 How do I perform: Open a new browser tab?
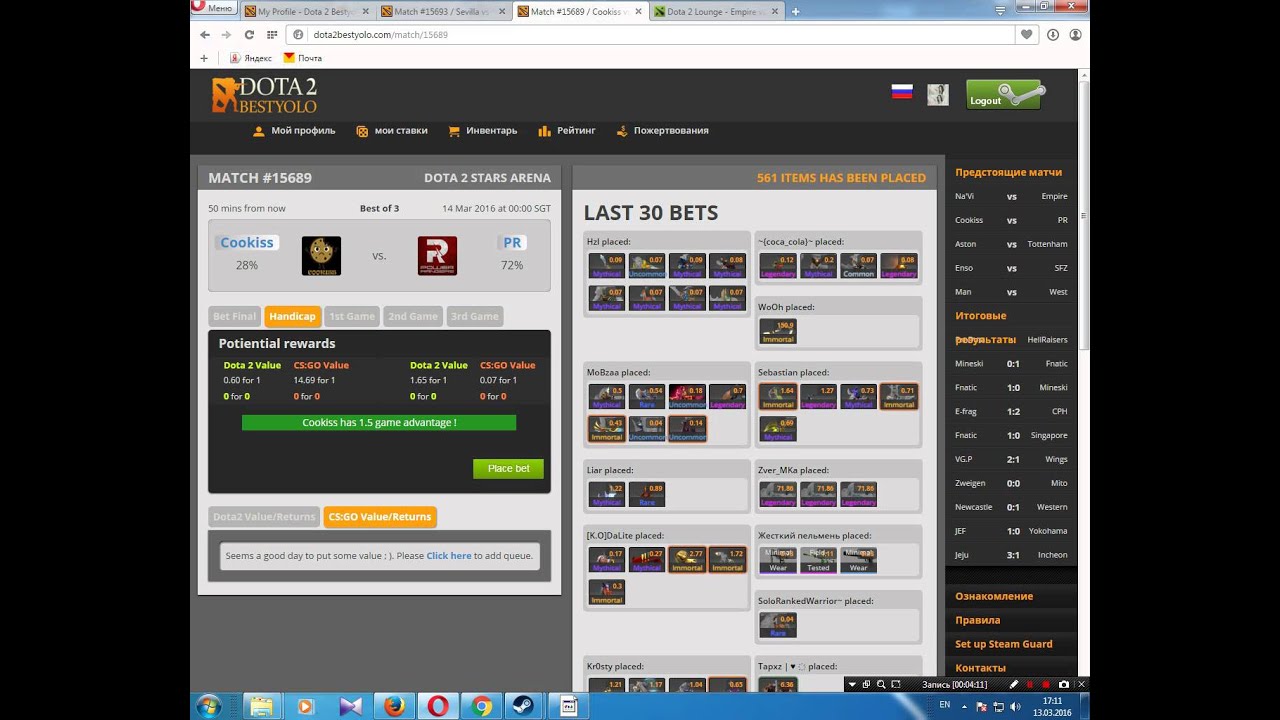(796, 12)
